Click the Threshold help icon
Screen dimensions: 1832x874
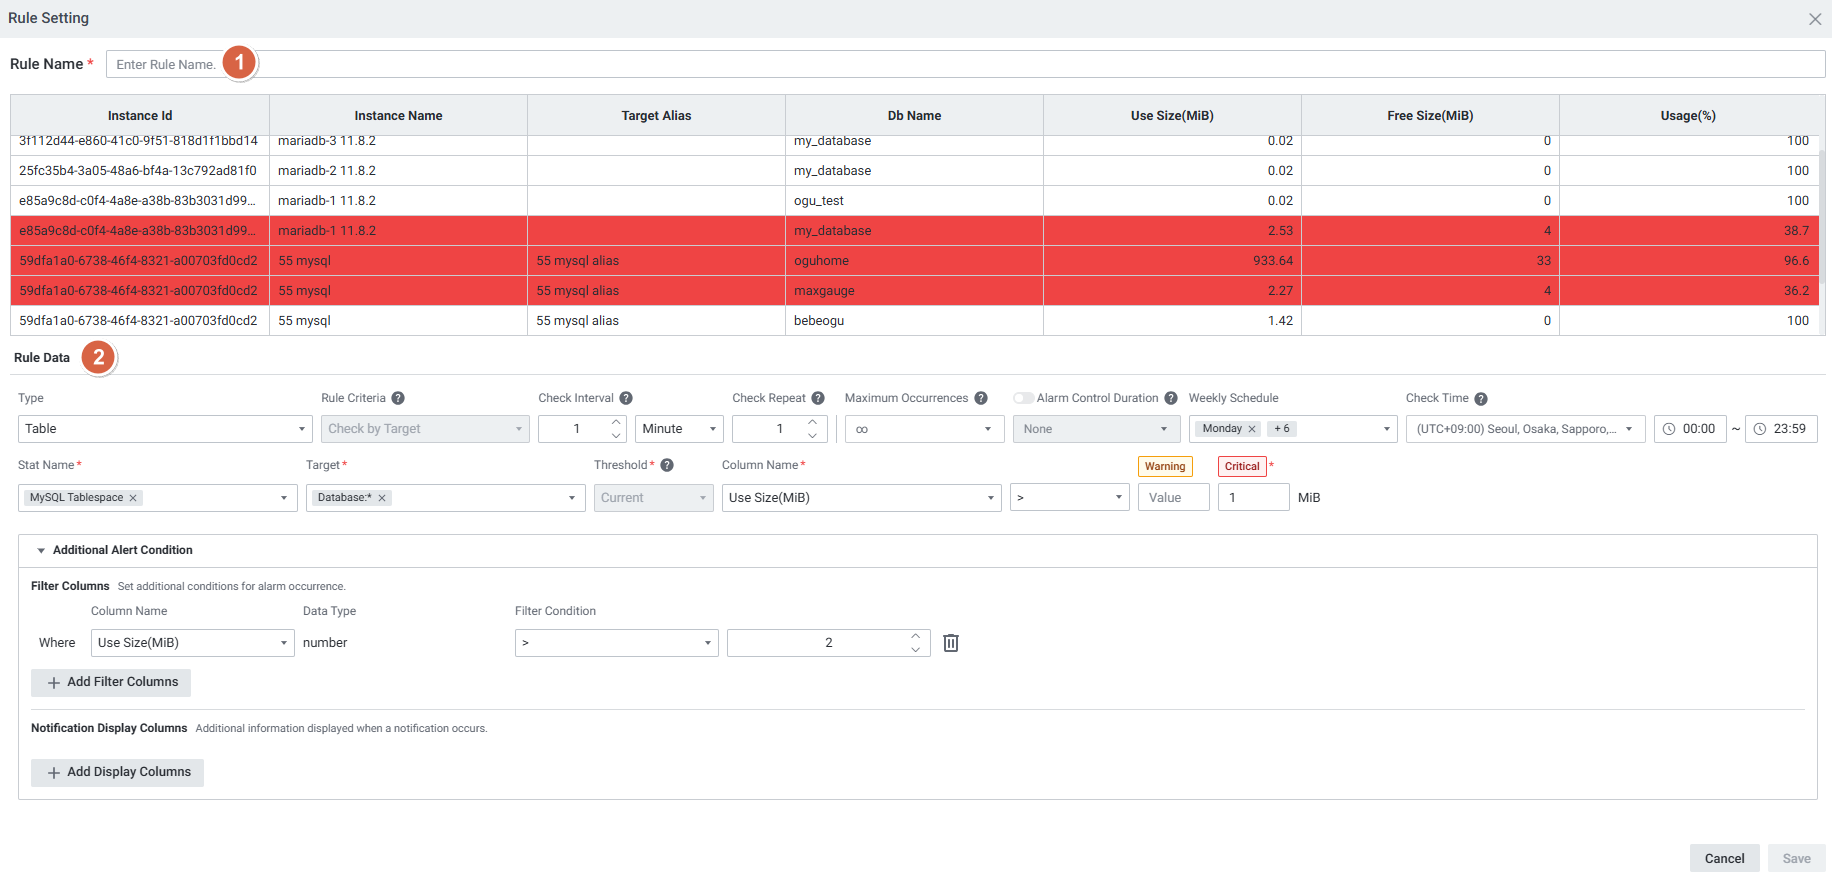click(667, 465)
